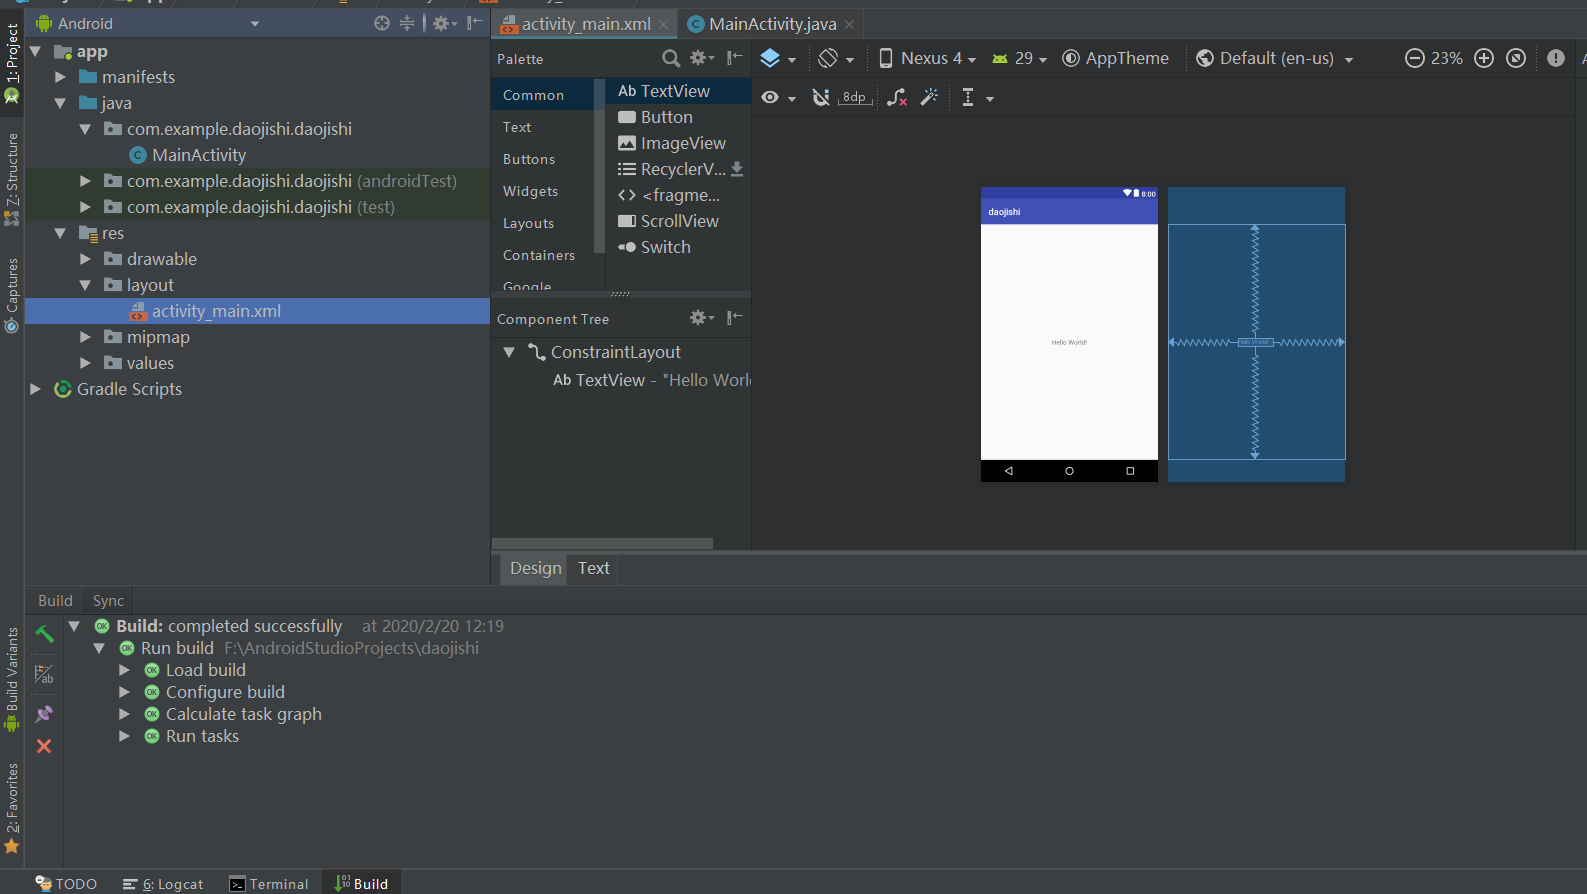
Task: Click the zoom out minus icon
Action: tap(1414, 58)
